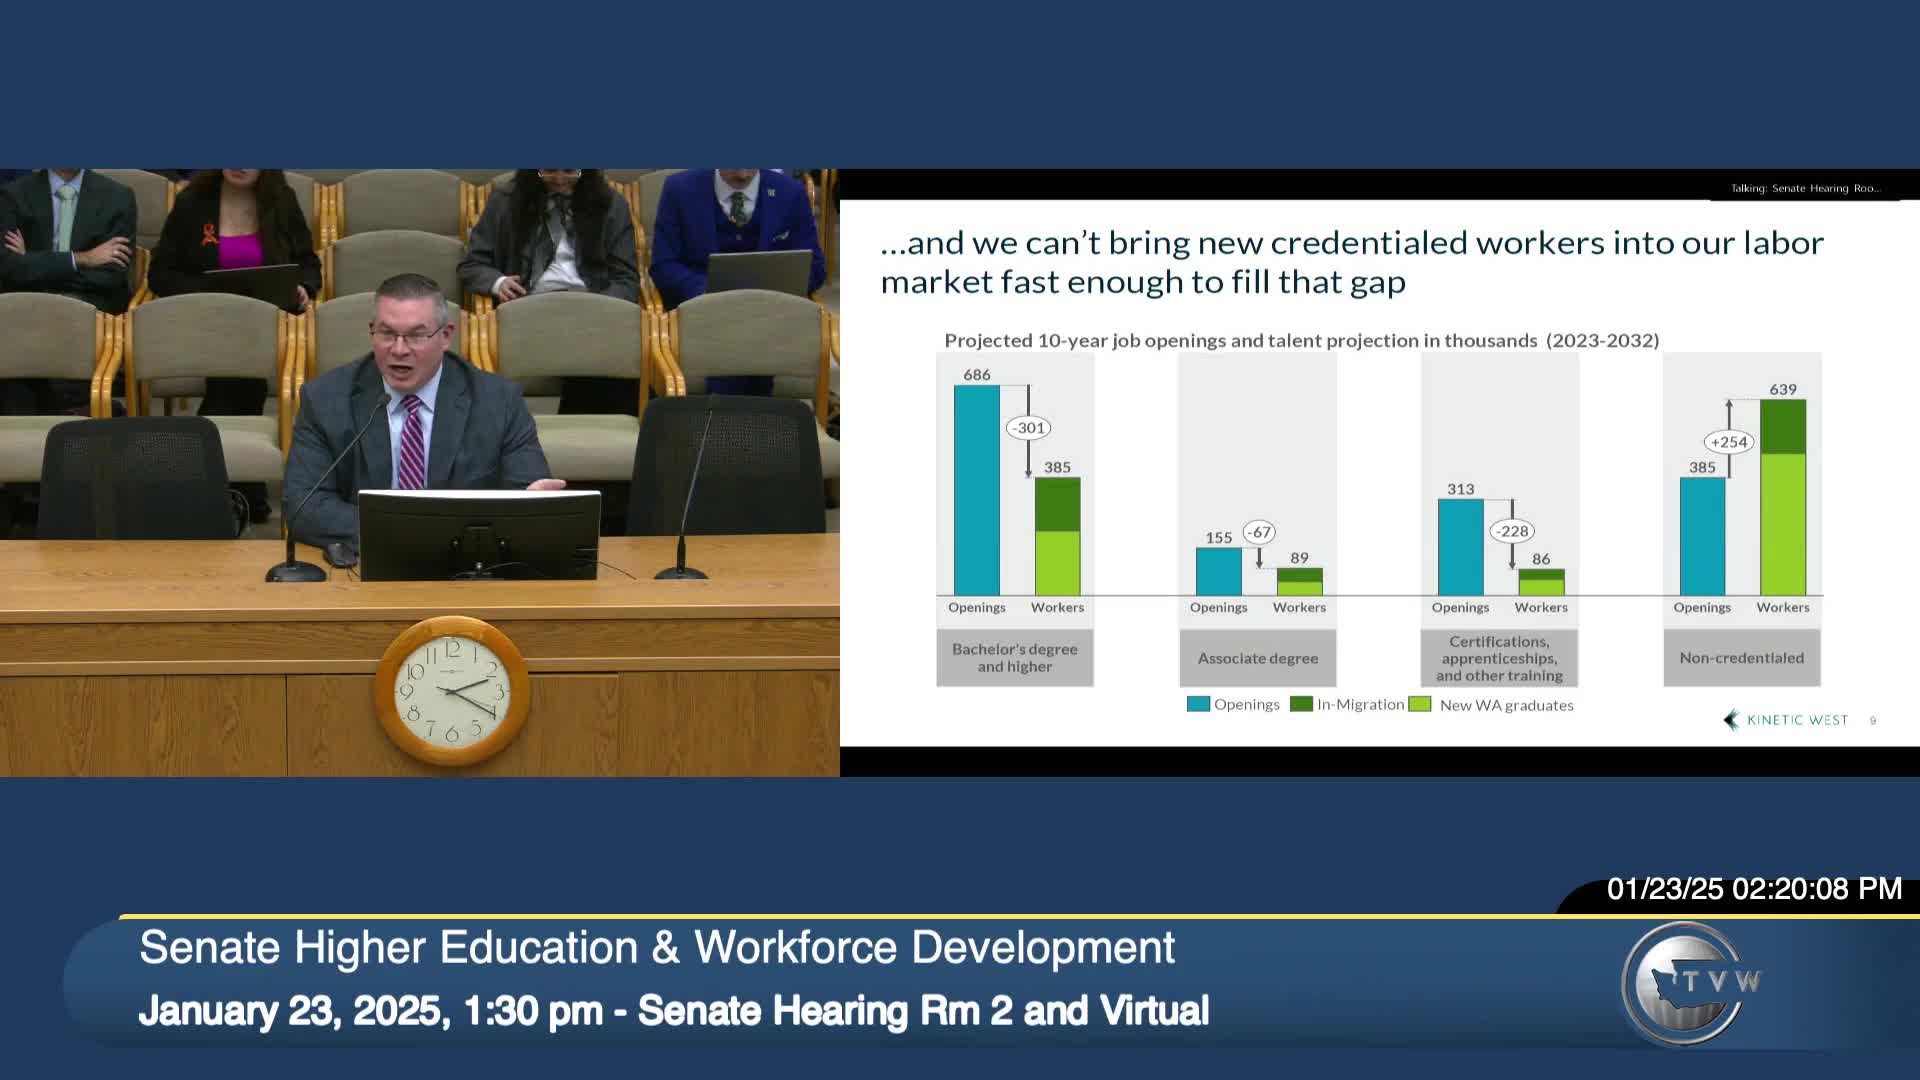Click the -301 gap label bubble
Screen dimensions: 1920x1080
point(1028,428)
